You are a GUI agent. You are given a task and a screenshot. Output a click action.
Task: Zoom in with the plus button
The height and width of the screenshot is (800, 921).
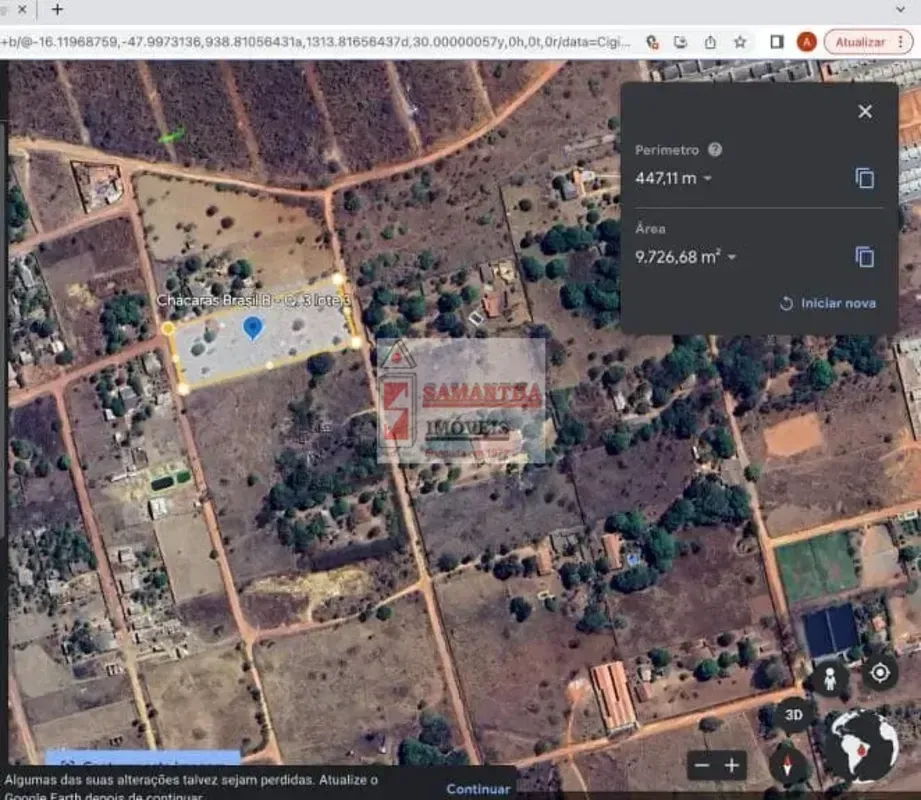coord(732,765)
